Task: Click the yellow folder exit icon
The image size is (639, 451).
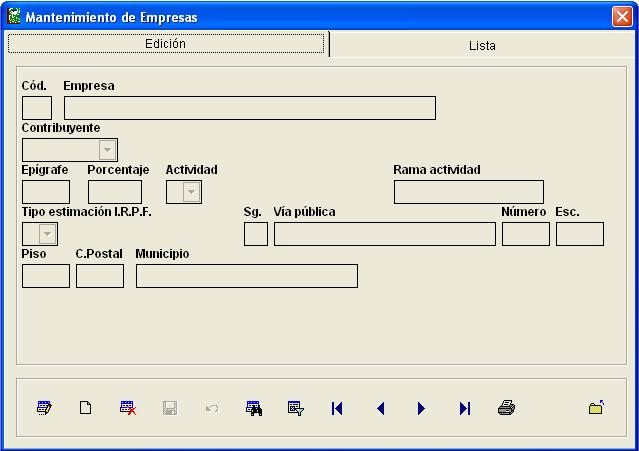Action: pos(596,407)
